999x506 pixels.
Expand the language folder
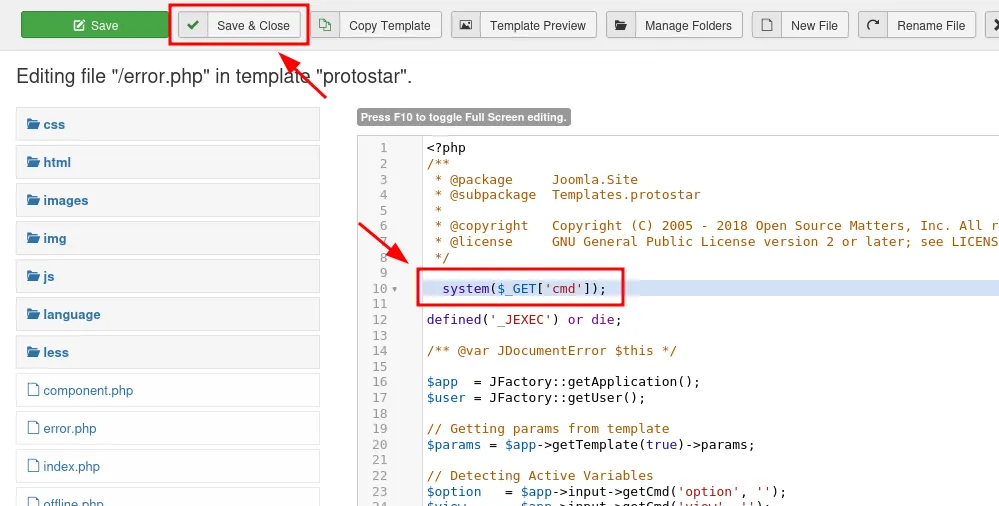pos(168,314)
